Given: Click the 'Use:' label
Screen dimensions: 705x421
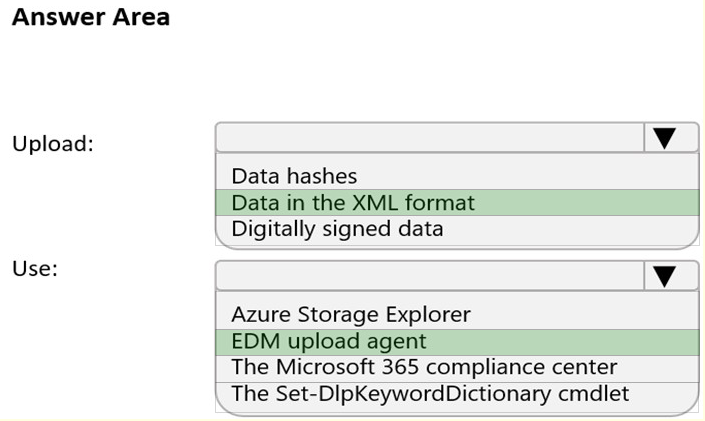Looking at the screenshot, I should (35, 269).
